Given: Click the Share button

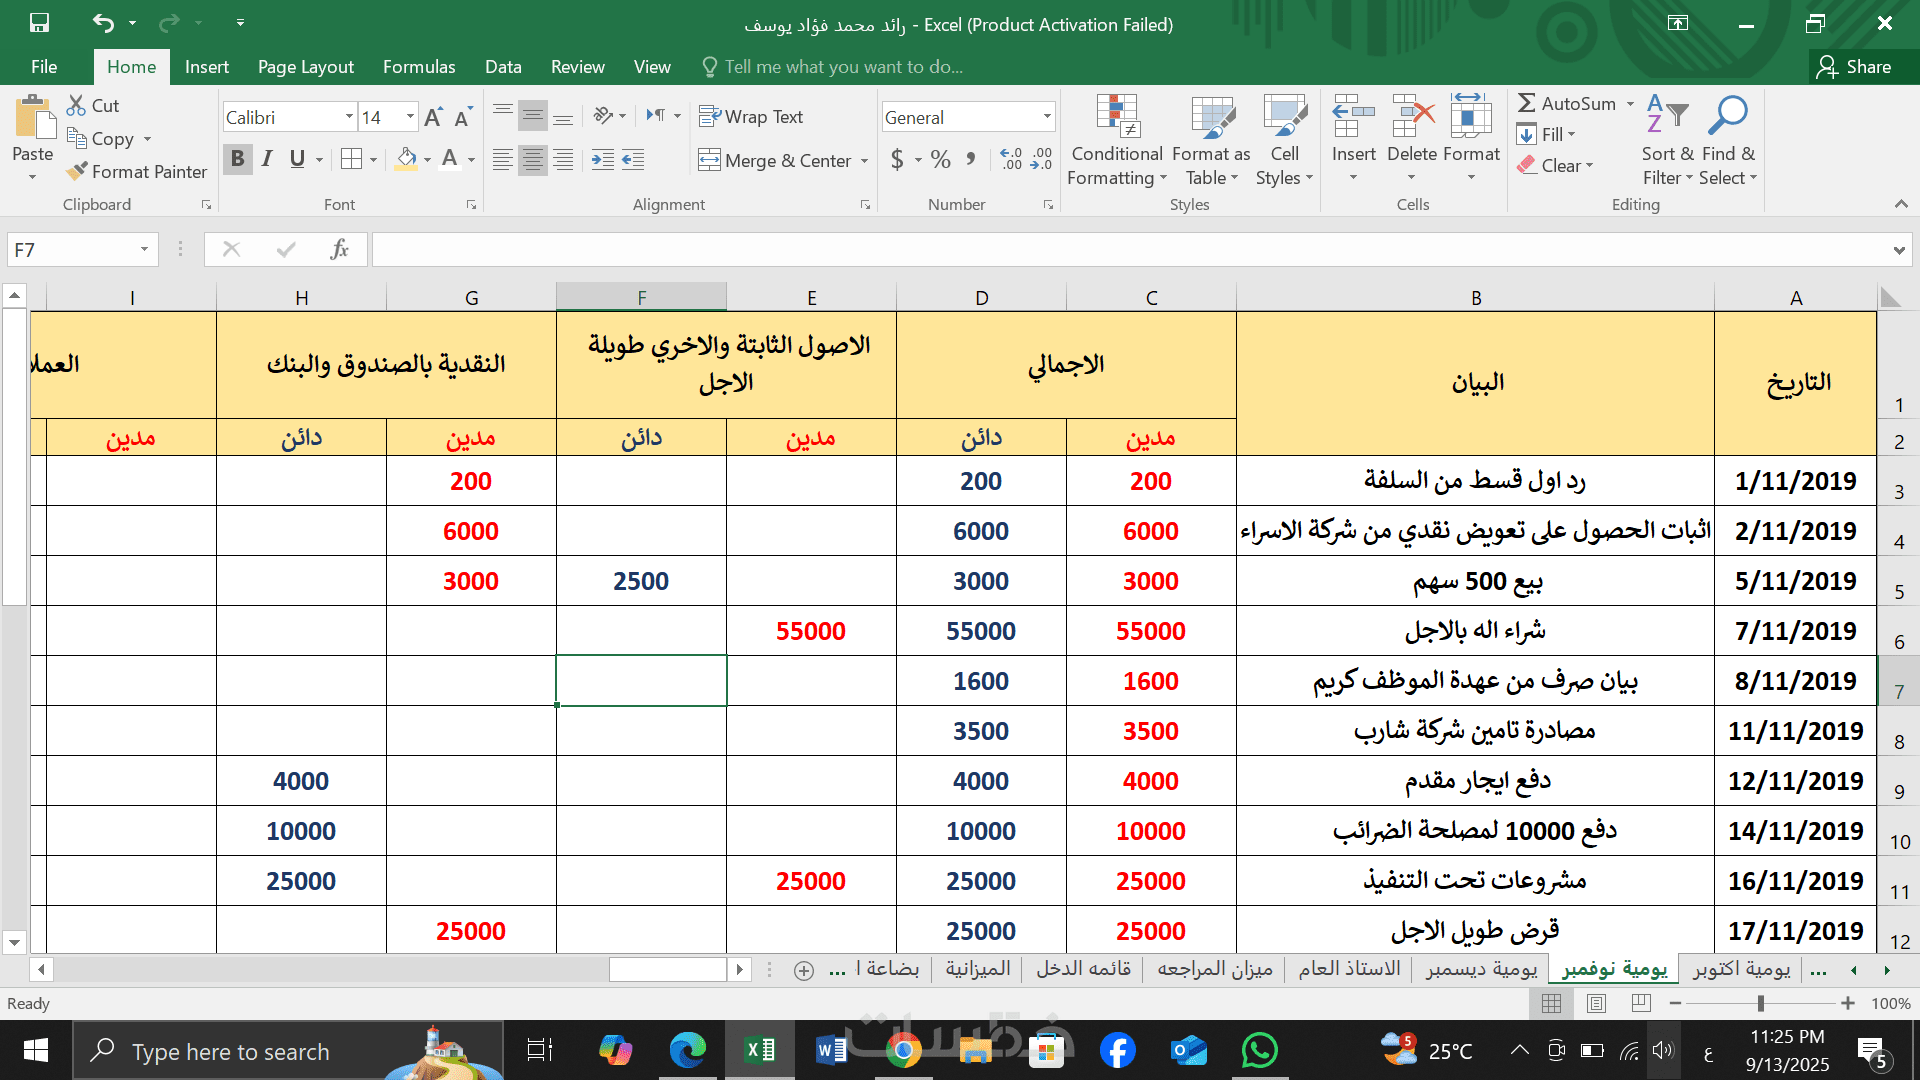Looking at the screenshot, I should [1854, 67].
